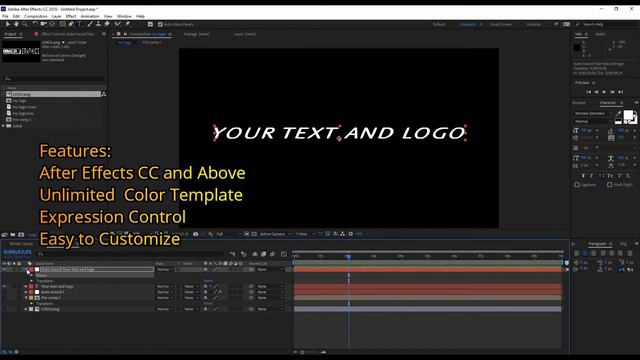The width and height of the screenshot is (640, 360).
Task: Open the Animation menu
Action: click(90, 16)
